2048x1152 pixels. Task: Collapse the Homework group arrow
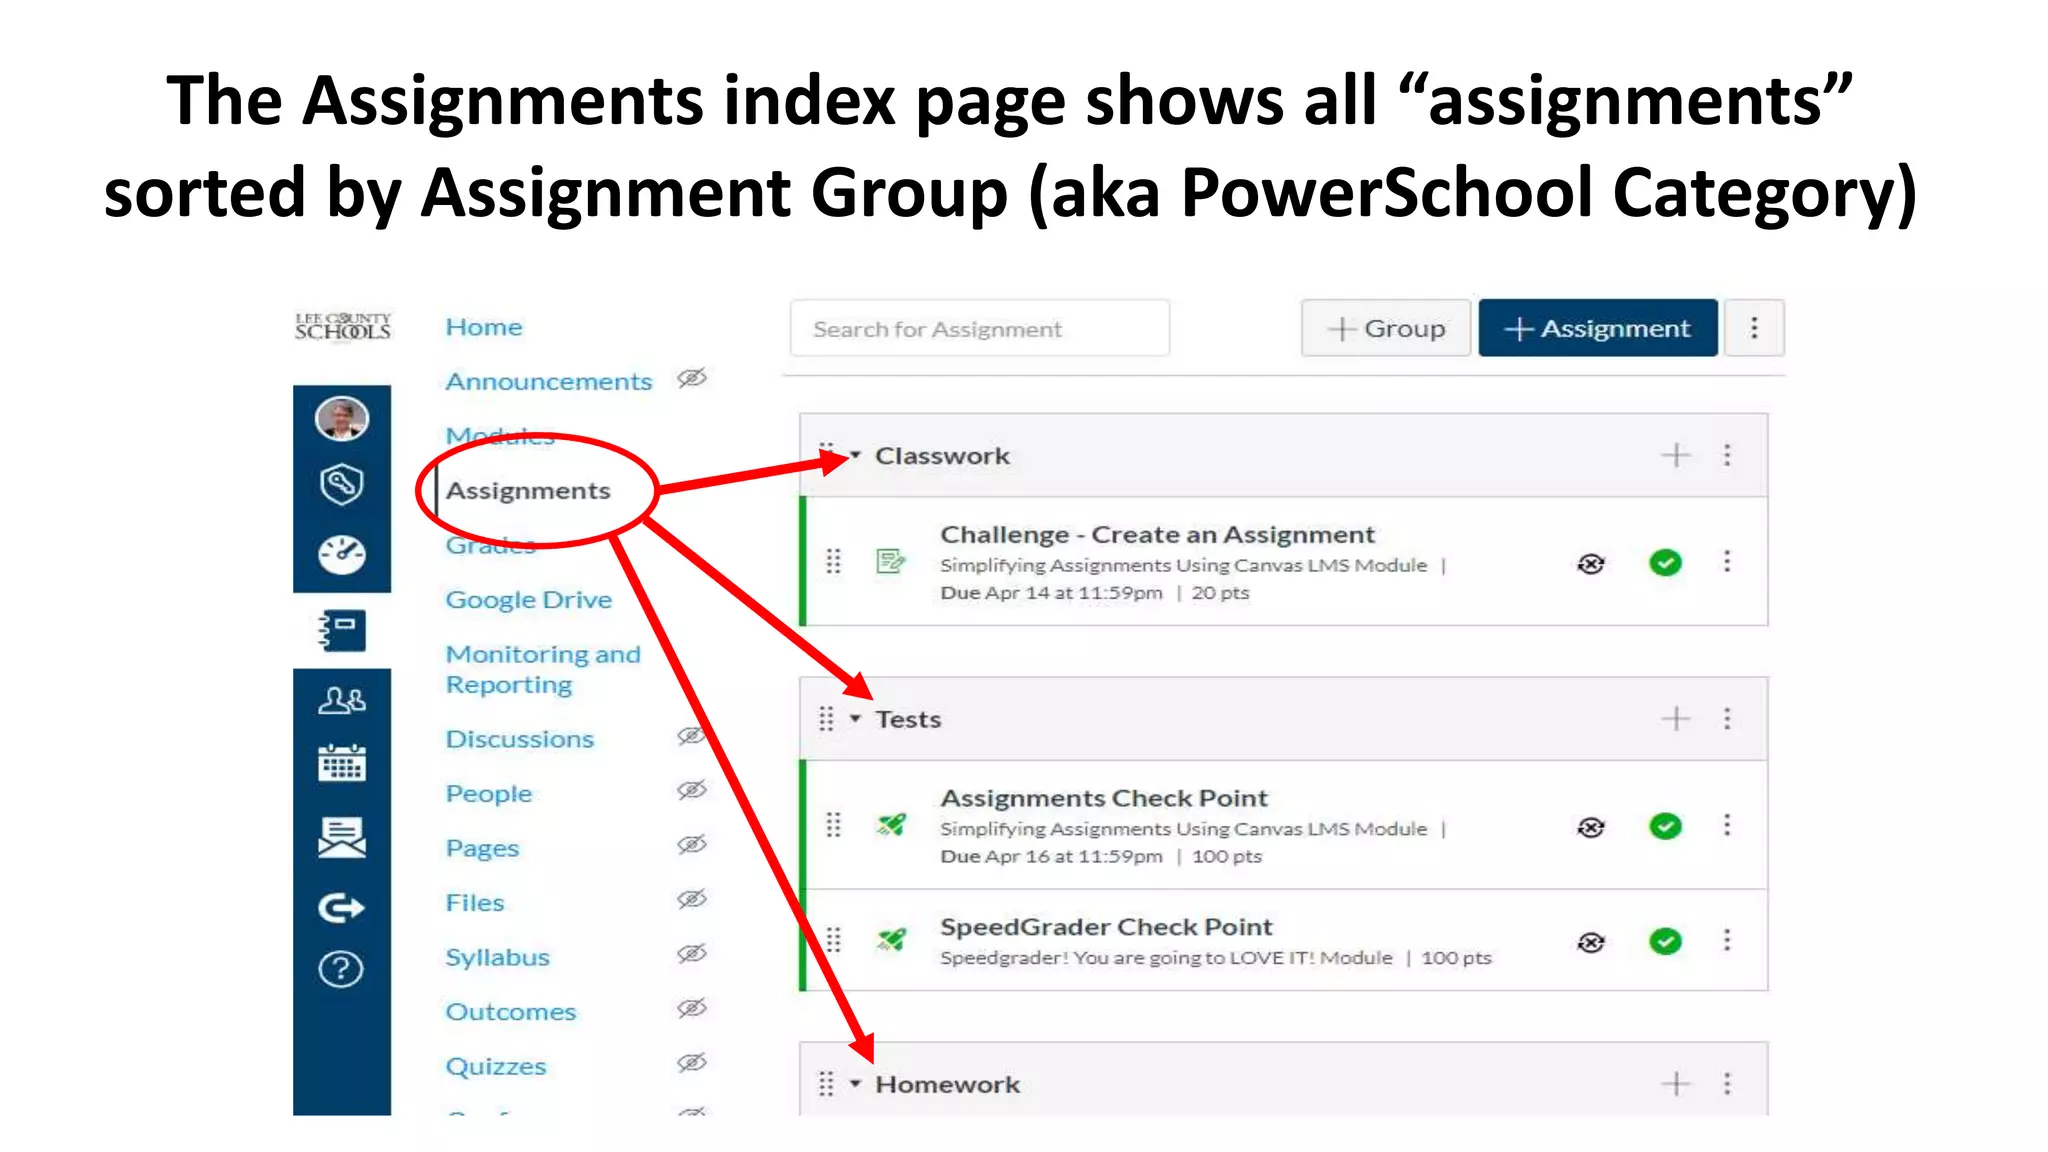click(x=856, y=1084)
